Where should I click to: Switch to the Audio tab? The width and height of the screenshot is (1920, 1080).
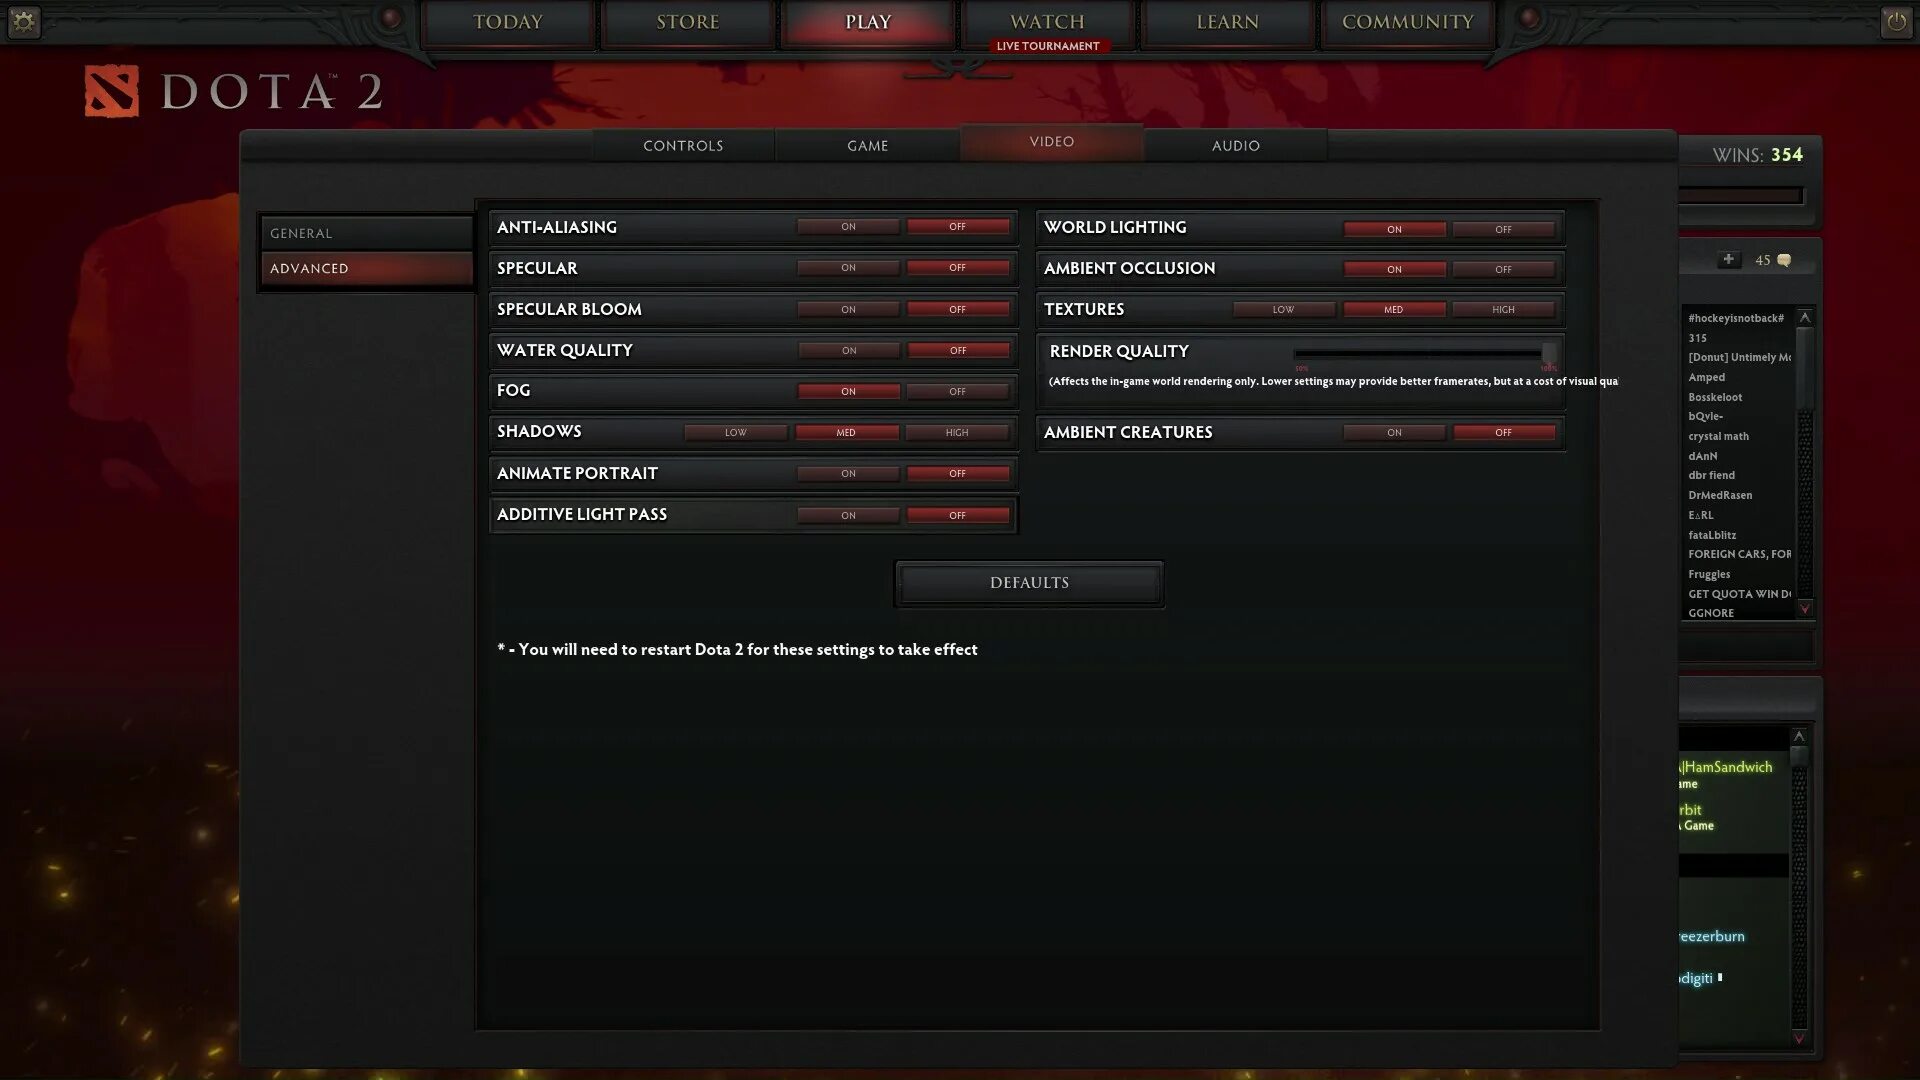1236,146
